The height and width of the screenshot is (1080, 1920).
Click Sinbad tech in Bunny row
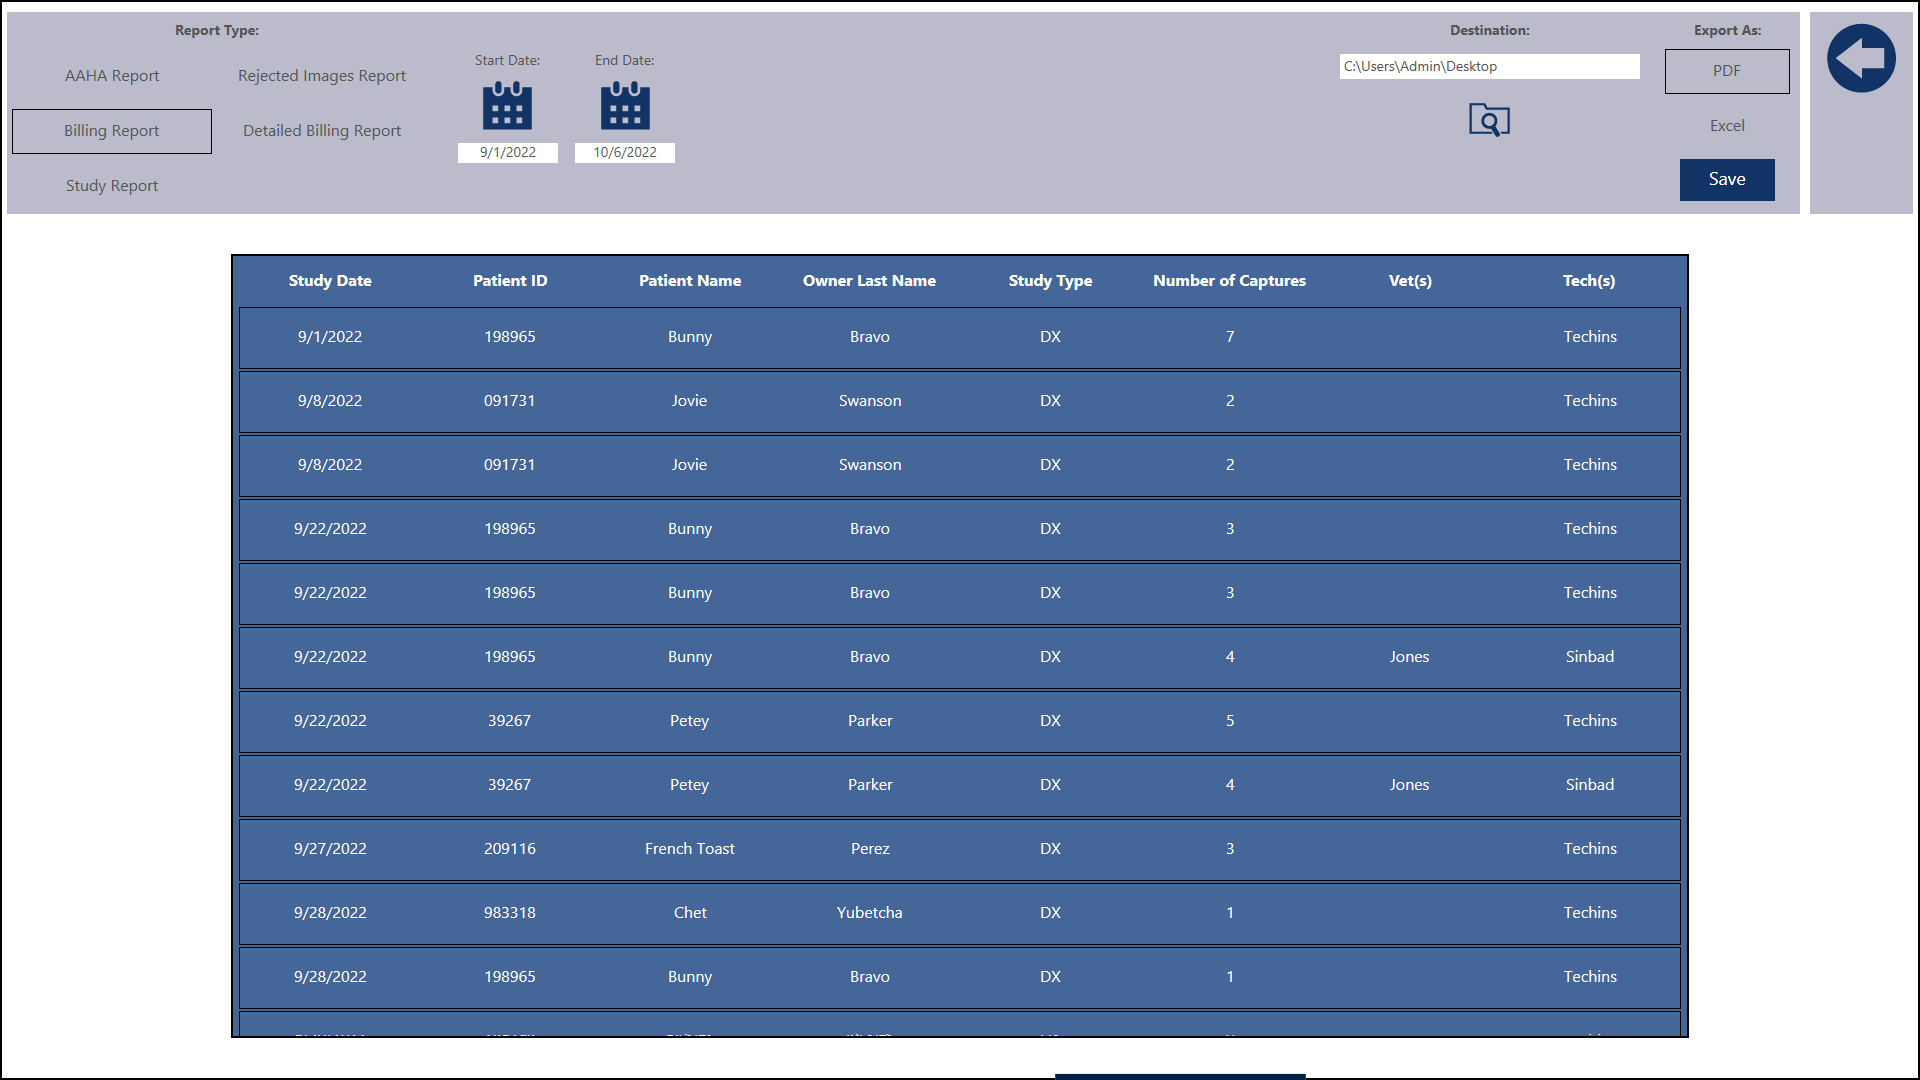pyautogui.click(x=1590, y=657)
